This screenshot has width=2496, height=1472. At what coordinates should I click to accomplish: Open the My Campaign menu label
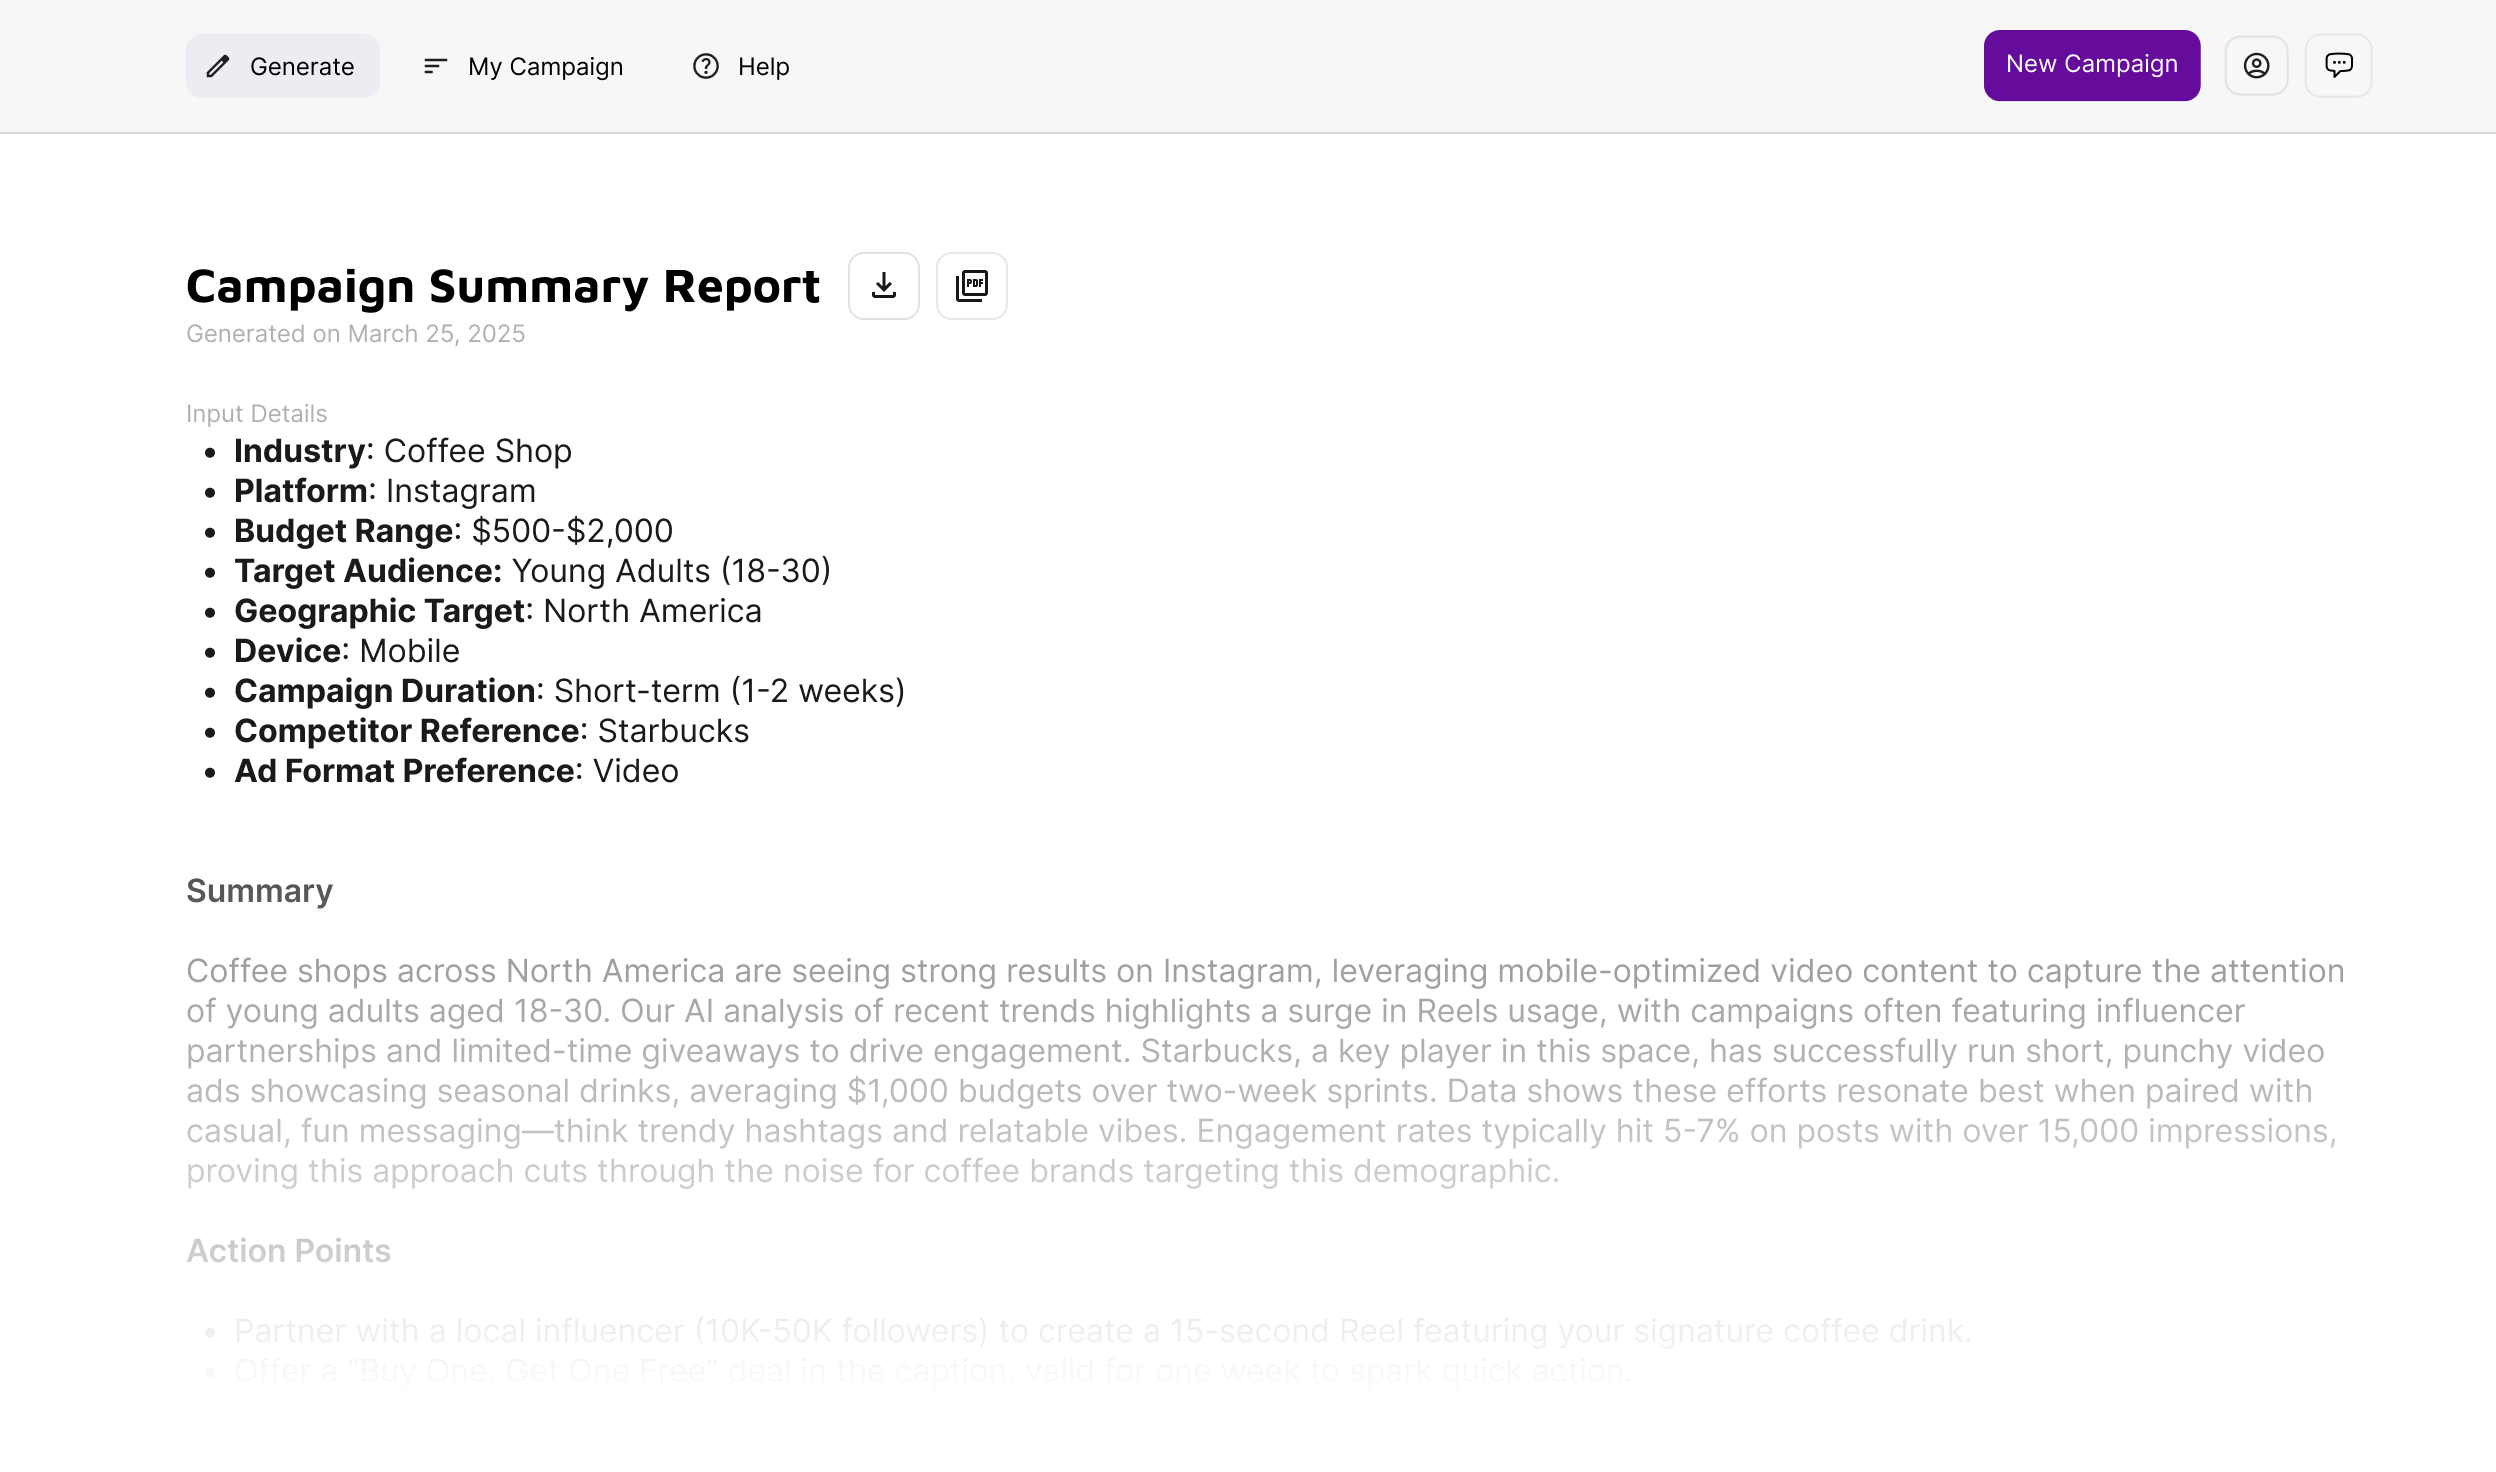545,67
